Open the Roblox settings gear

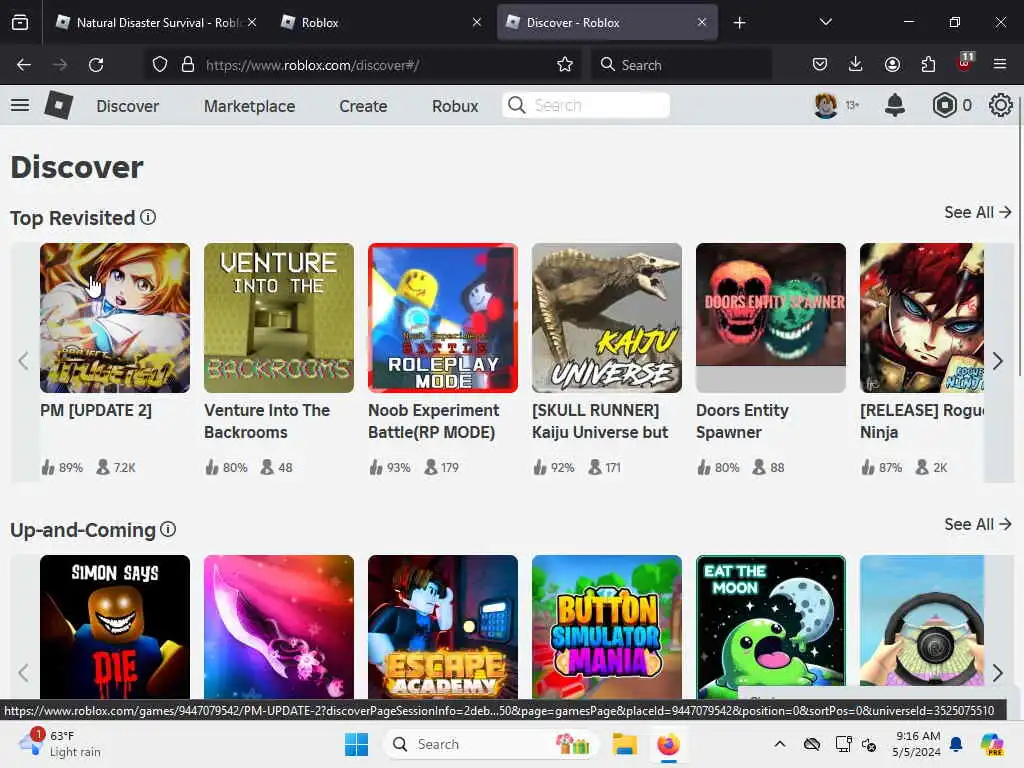pyautogui.click(x=1000, y=105)
